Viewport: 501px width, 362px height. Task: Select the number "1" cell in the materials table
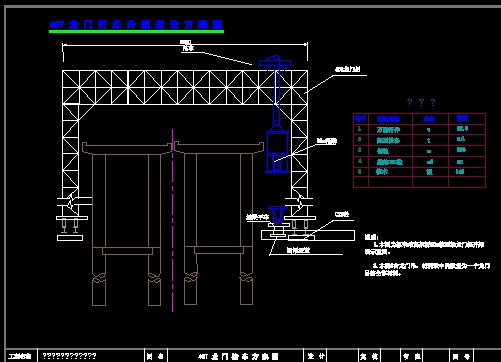pos(360,129)
